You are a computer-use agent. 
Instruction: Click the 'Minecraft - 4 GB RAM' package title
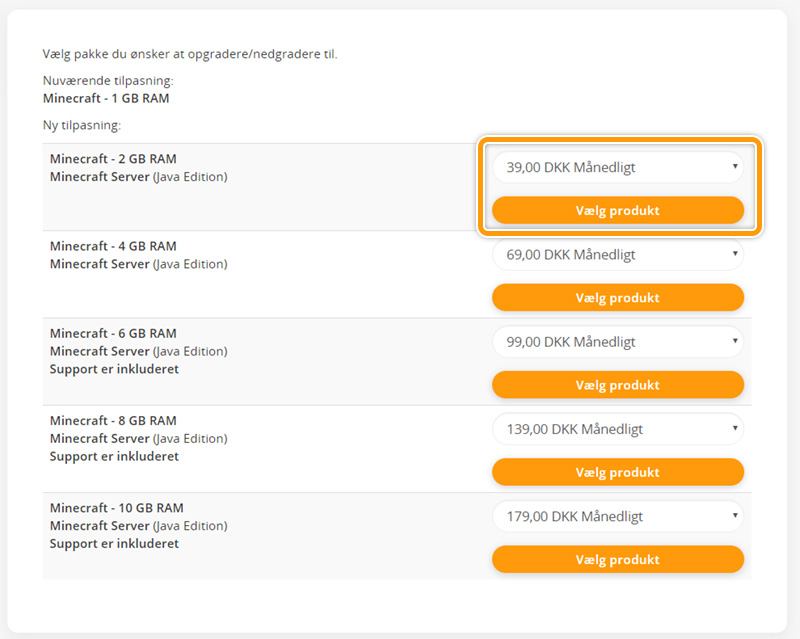click(113, 246)
